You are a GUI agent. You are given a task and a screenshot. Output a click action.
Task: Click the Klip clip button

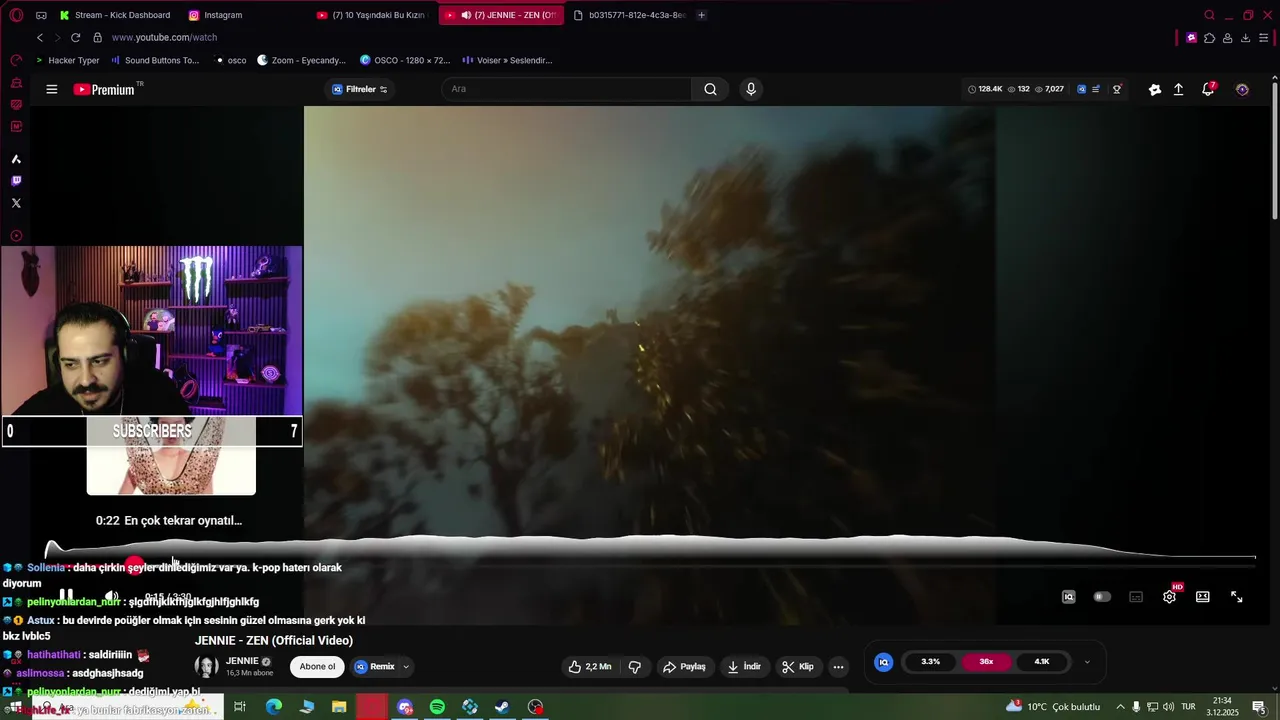(797, 667)
